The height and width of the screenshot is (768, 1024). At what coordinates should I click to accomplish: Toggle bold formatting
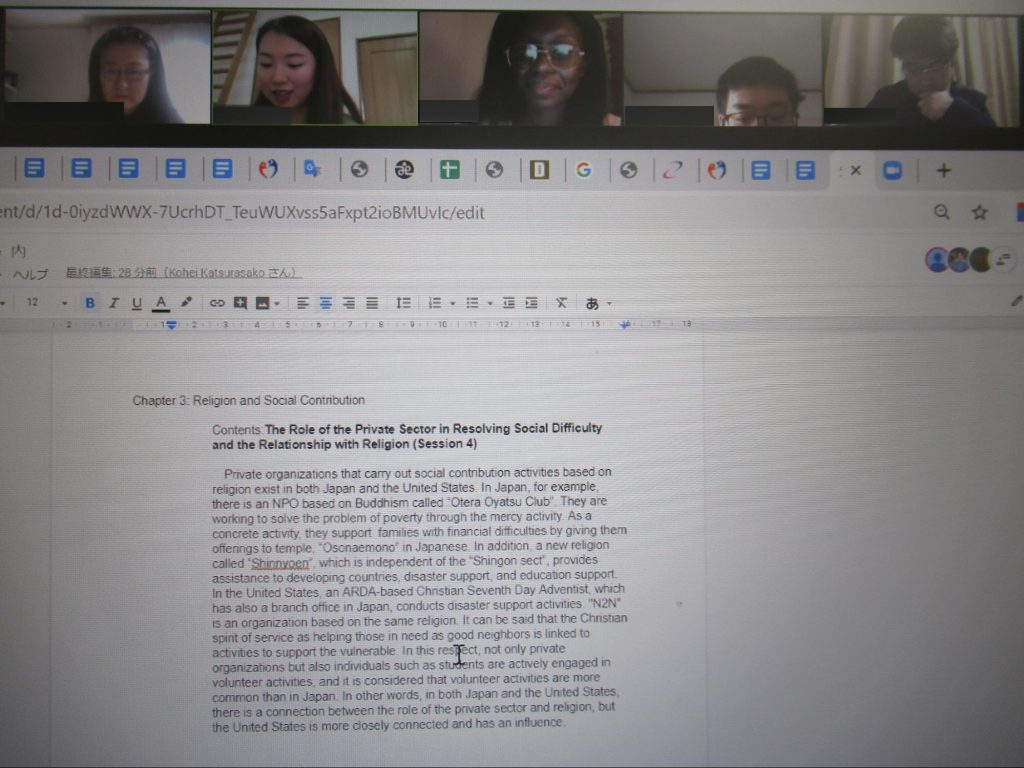(90, 303)
